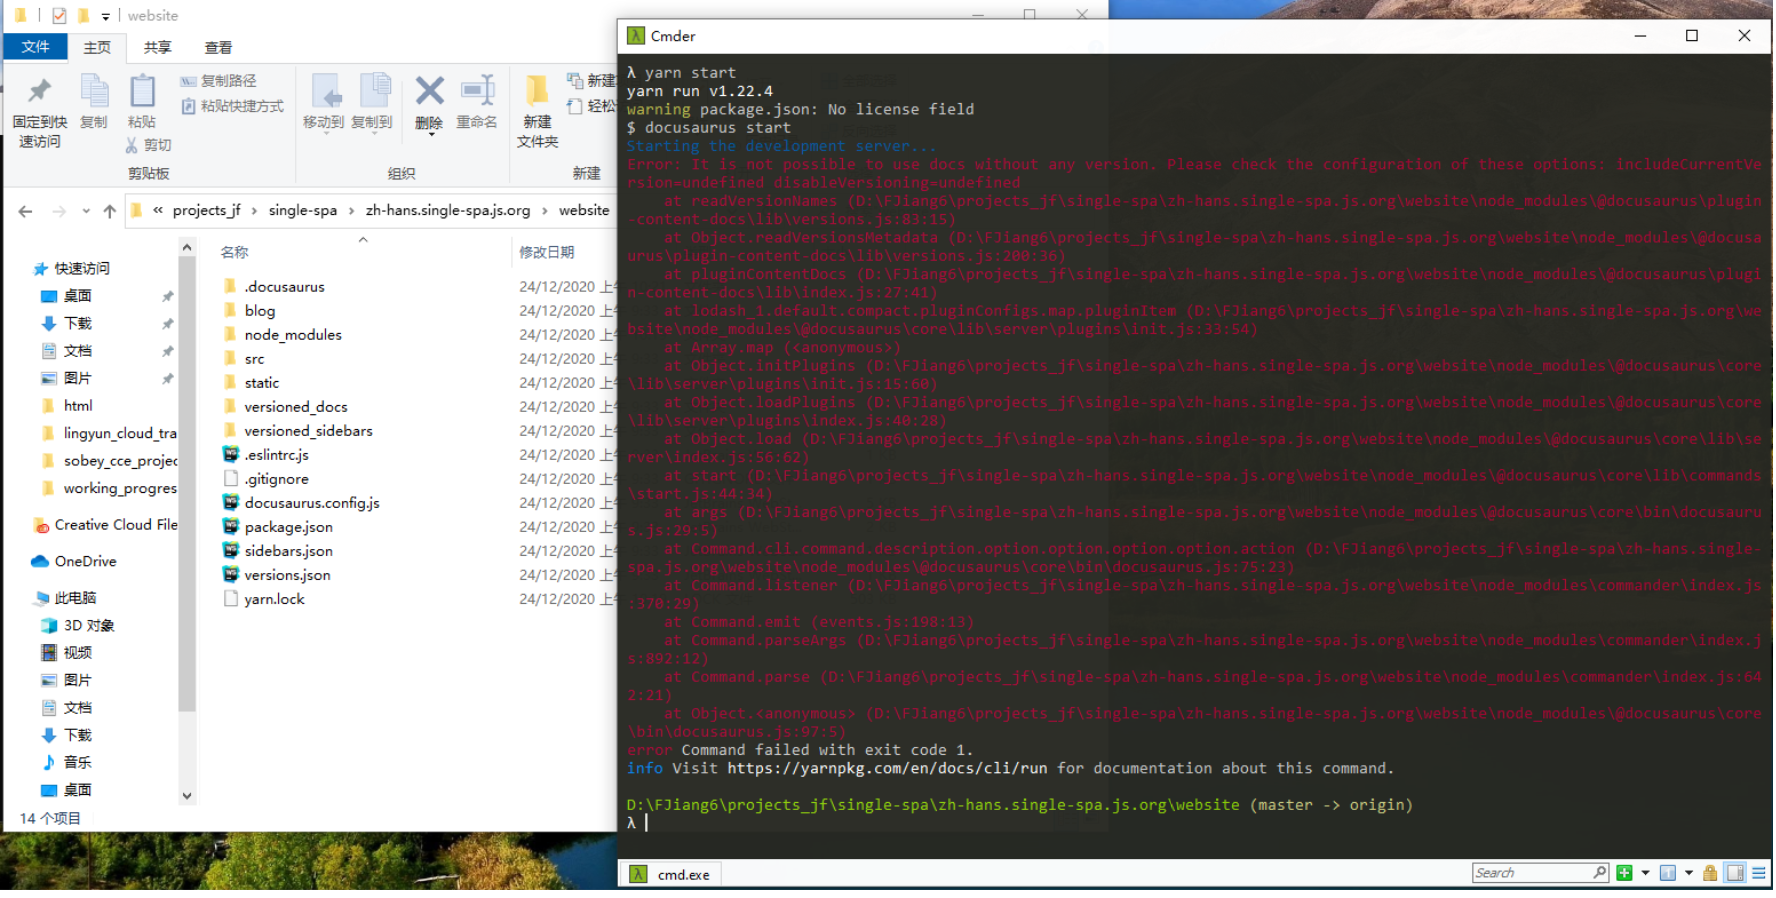Click the hamburger settings menu icon in Cmder

[x=1759, y=873]
